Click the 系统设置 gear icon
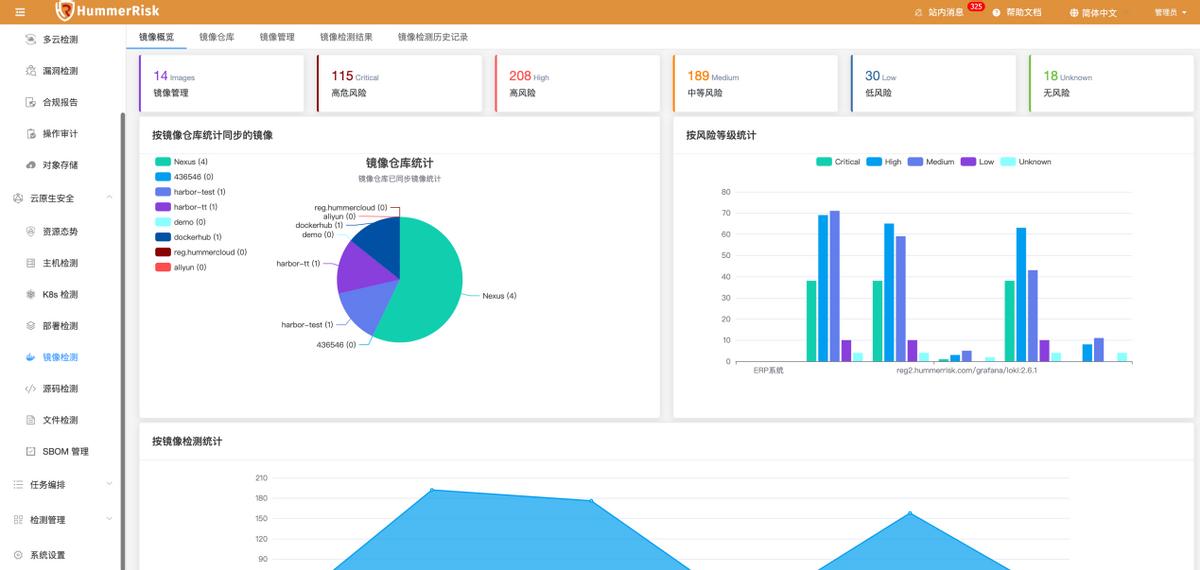Image resolution: width=1200 pixels, height=570 pixels. coord(18,555)
